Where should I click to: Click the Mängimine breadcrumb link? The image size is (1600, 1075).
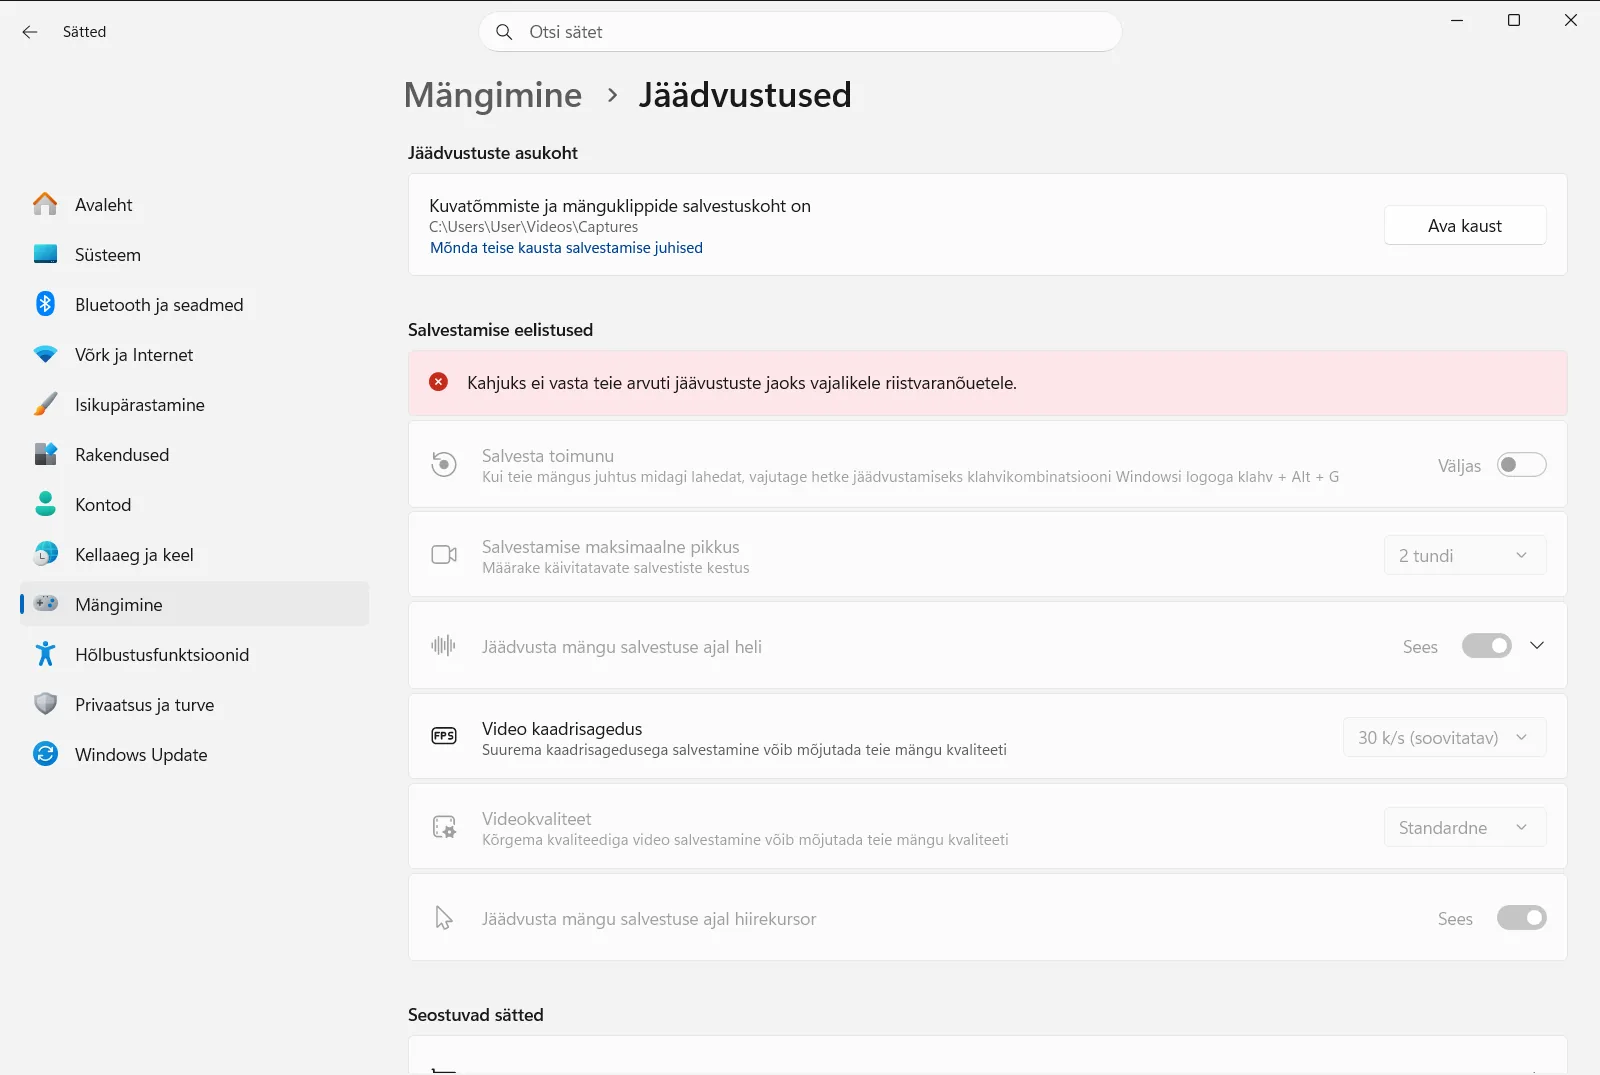point(493,95)
